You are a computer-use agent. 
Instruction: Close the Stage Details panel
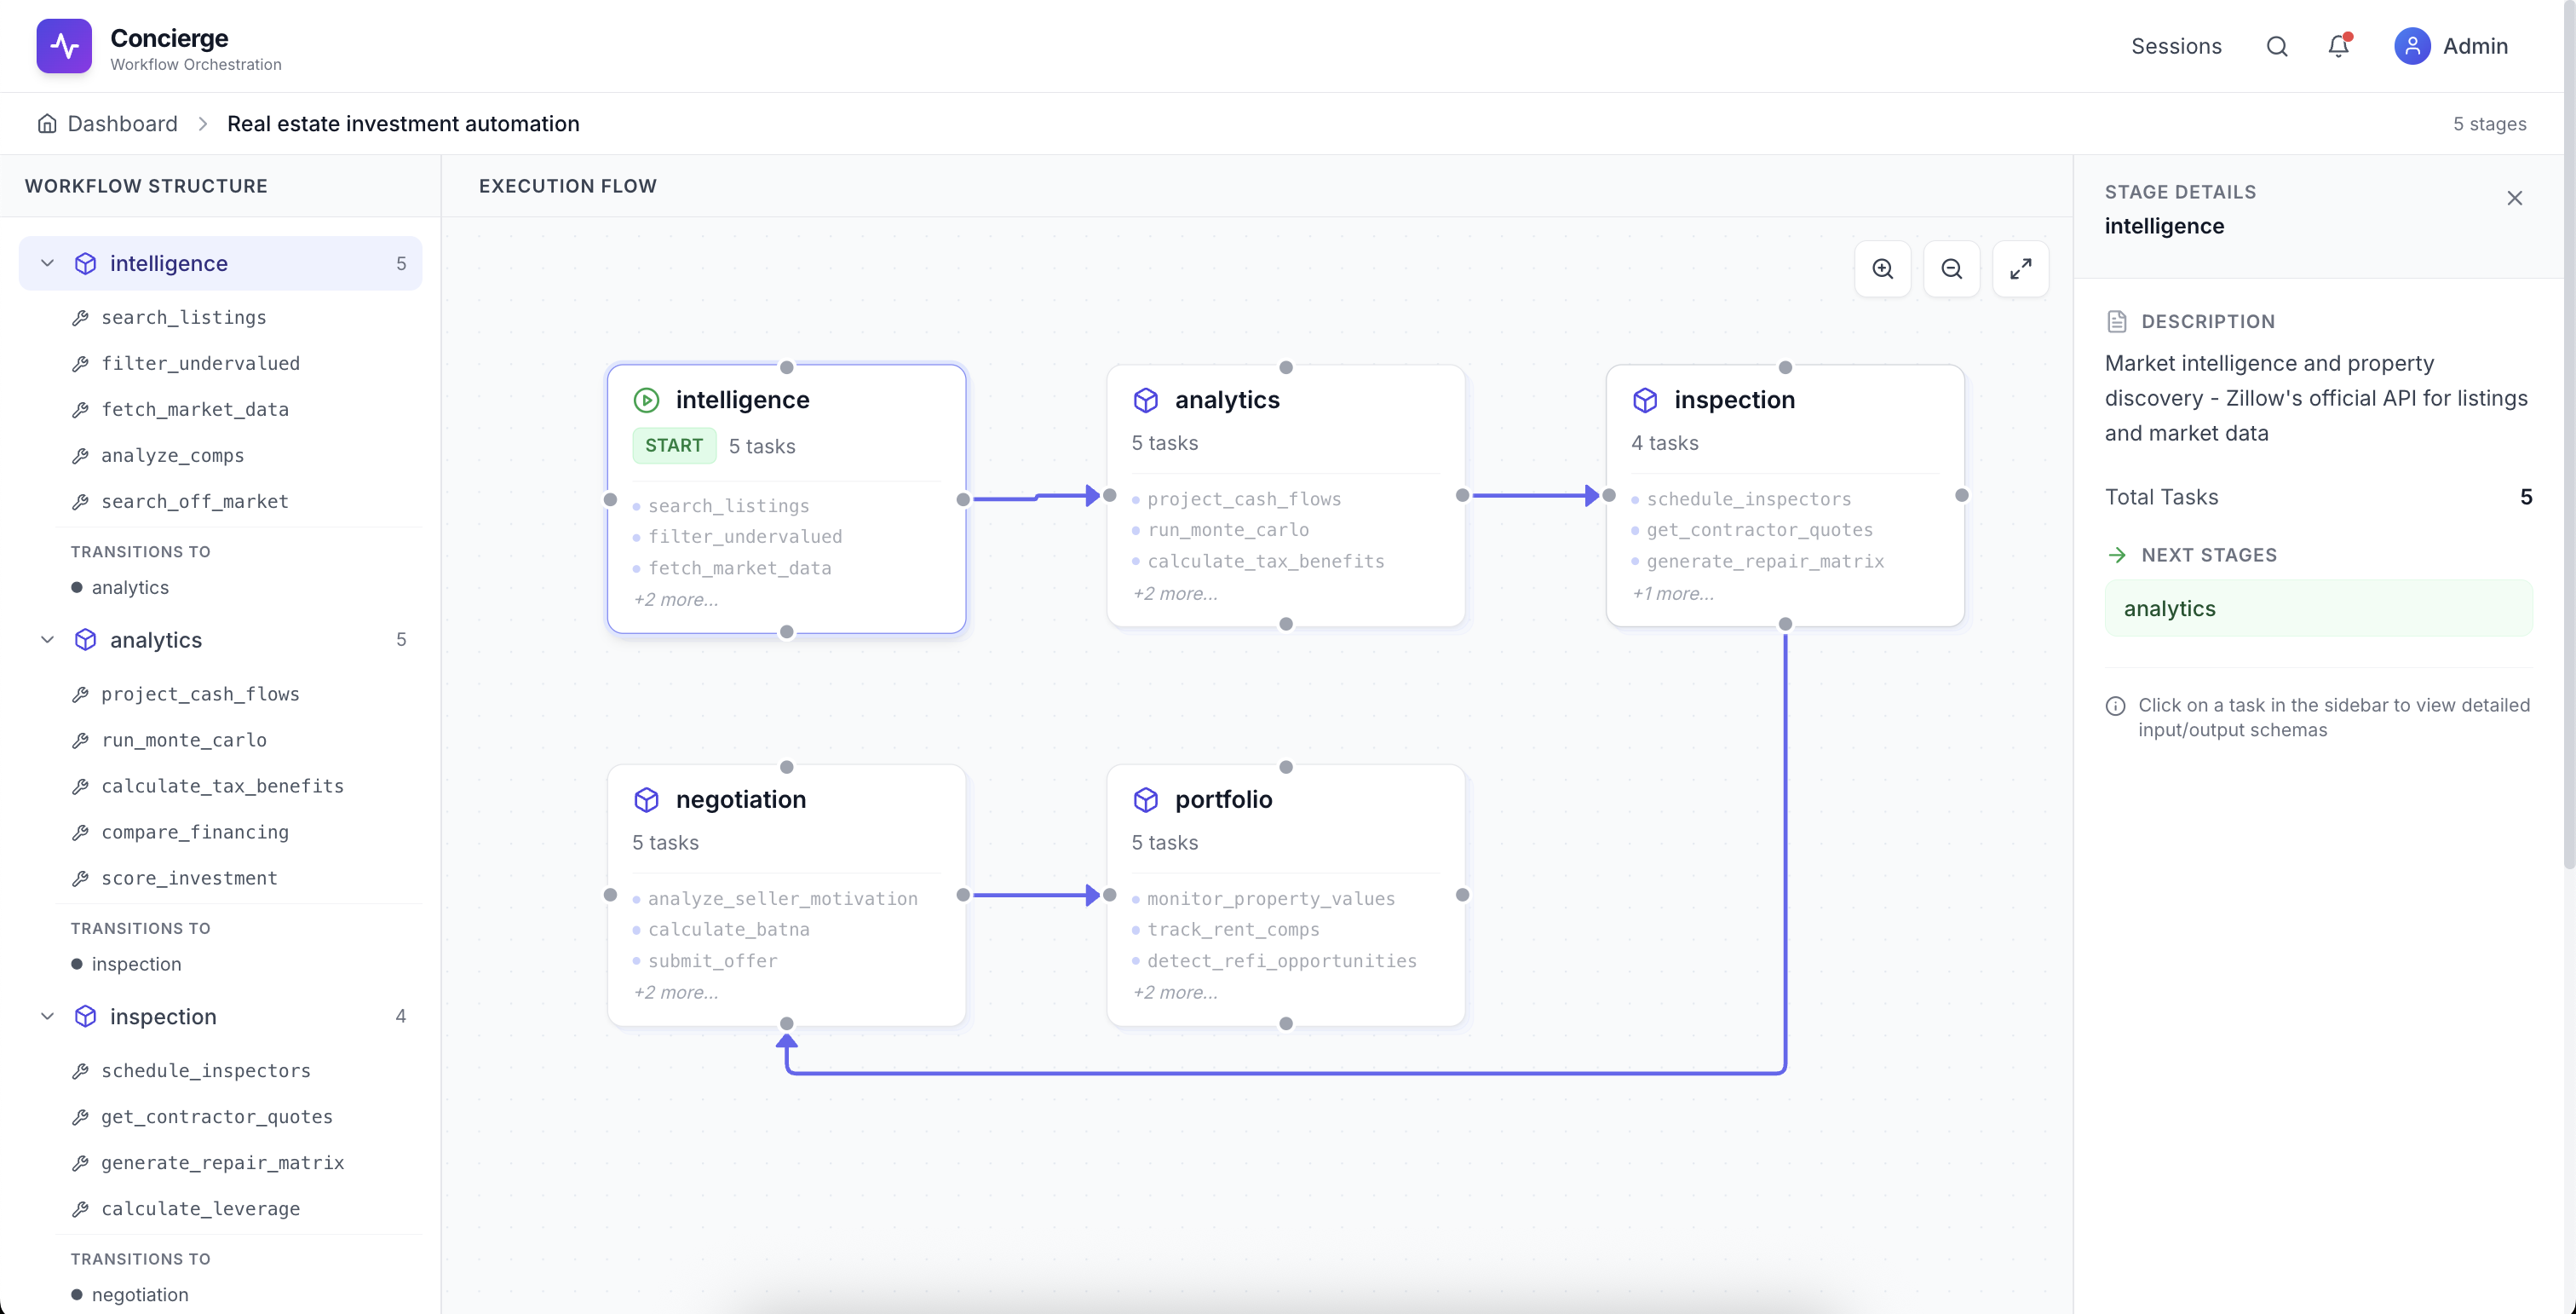tap(2516, 197)
